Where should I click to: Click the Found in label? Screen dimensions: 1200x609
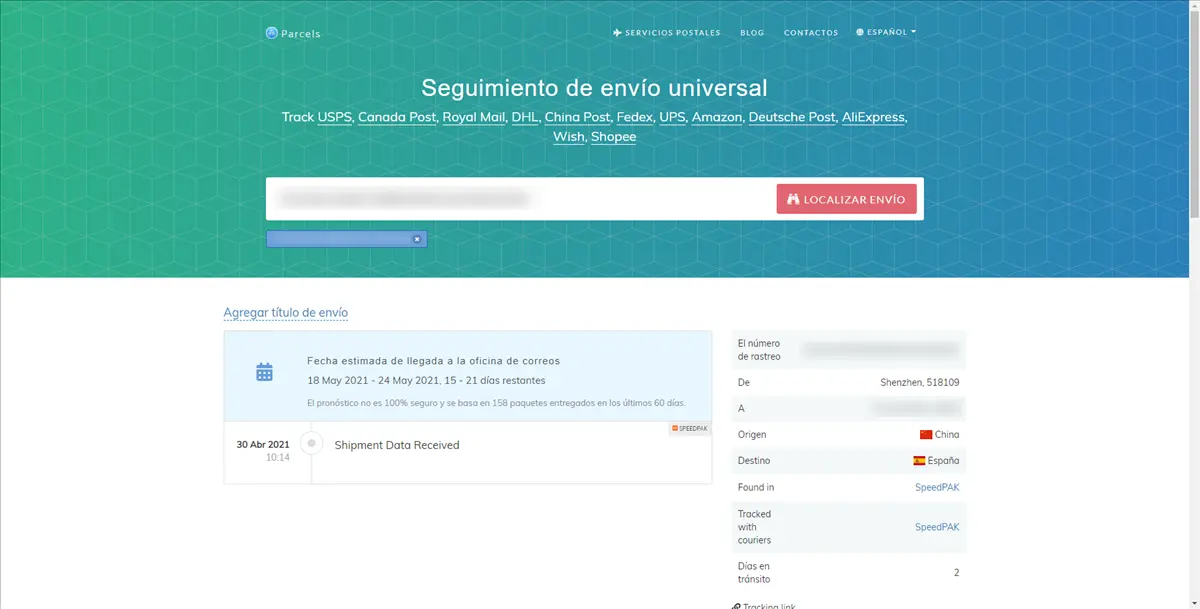(x=756, y=488)
